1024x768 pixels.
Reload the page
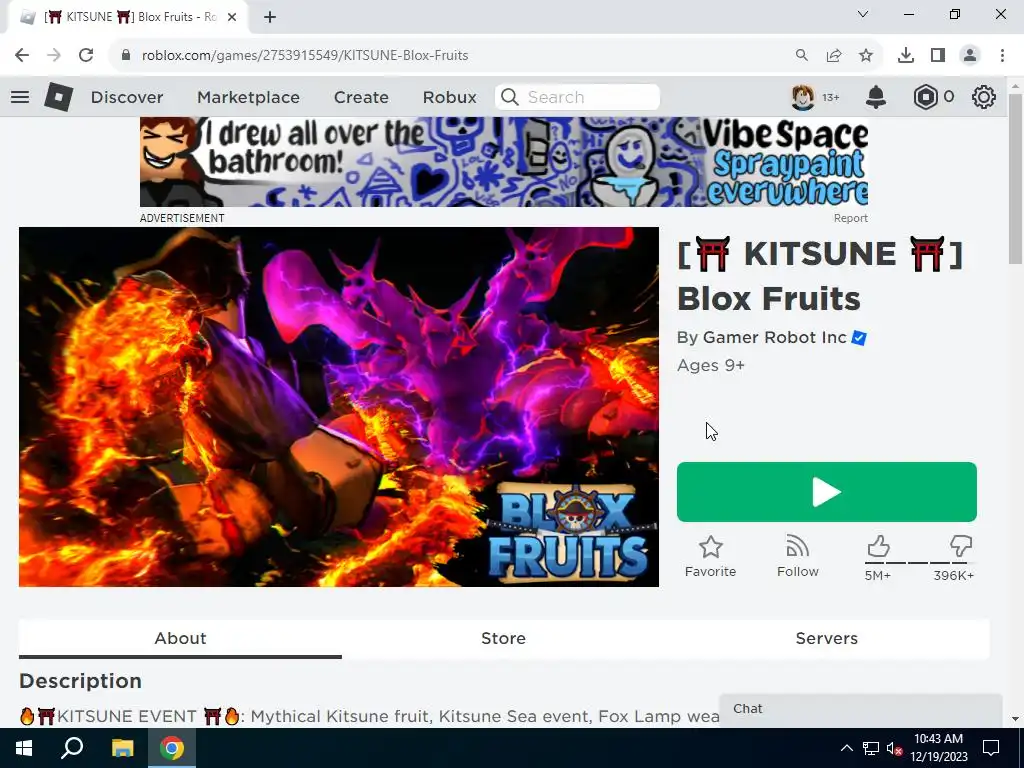[86, 55]
